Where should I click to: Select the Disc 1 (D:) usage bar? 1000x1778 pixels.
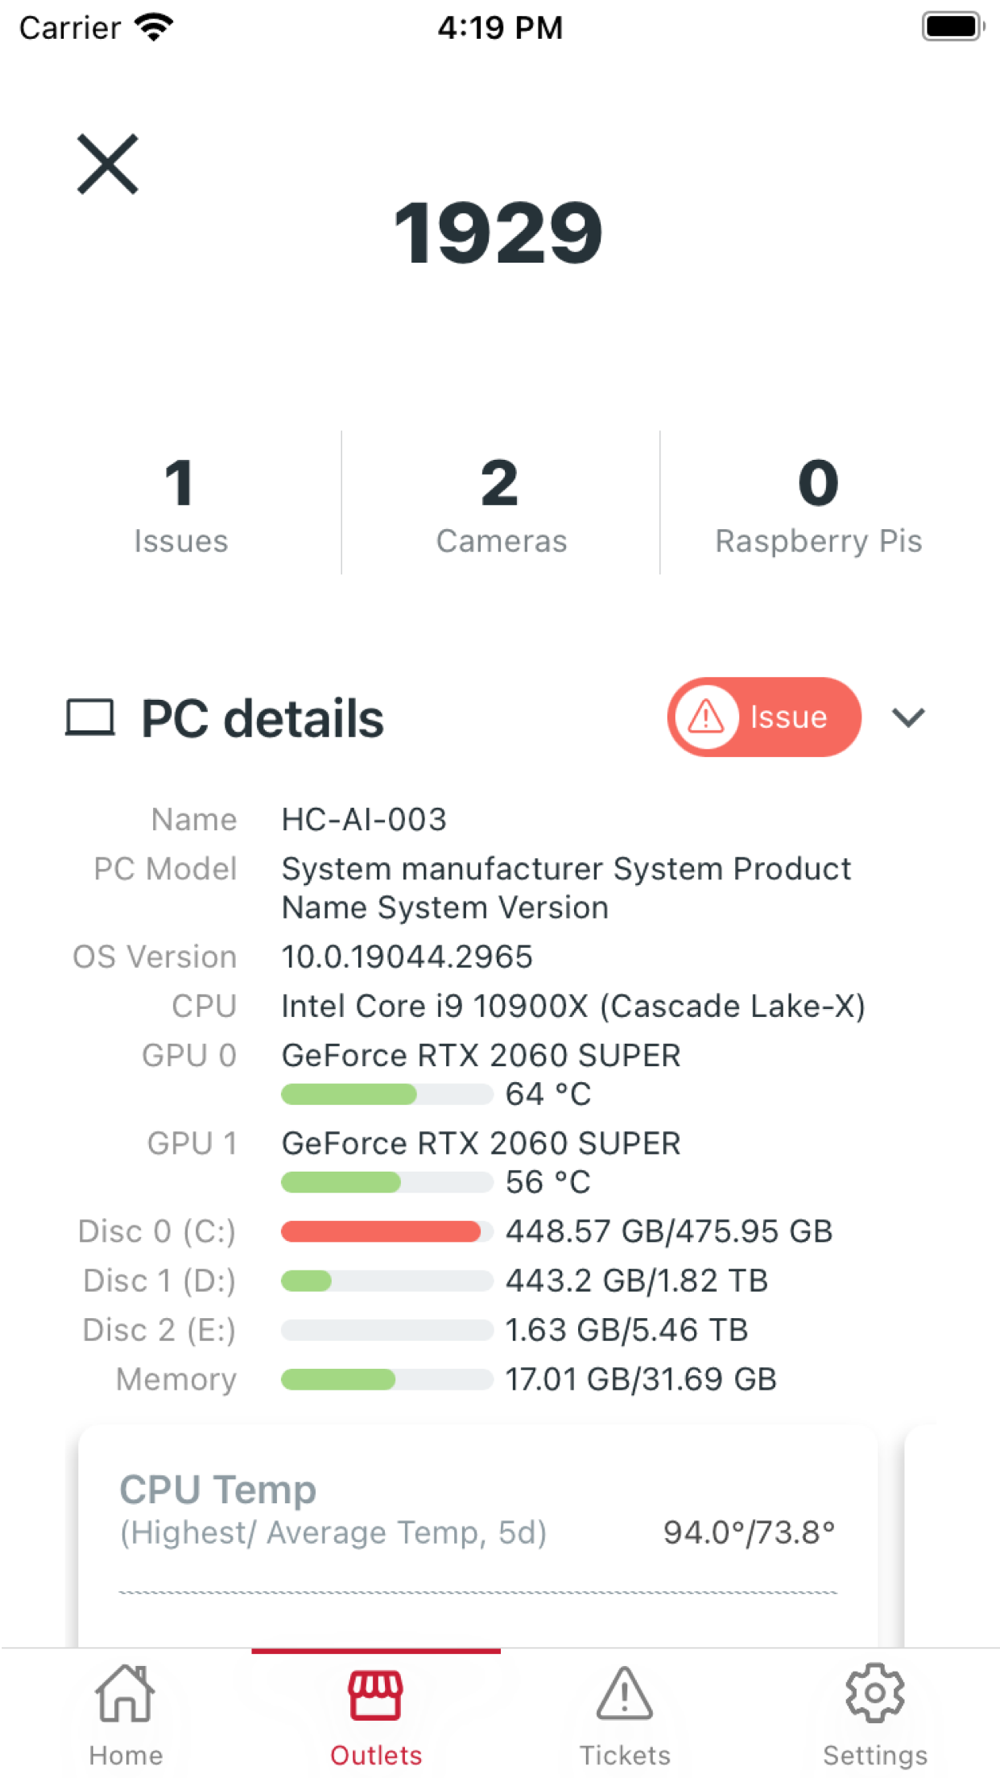point(387,1281)
